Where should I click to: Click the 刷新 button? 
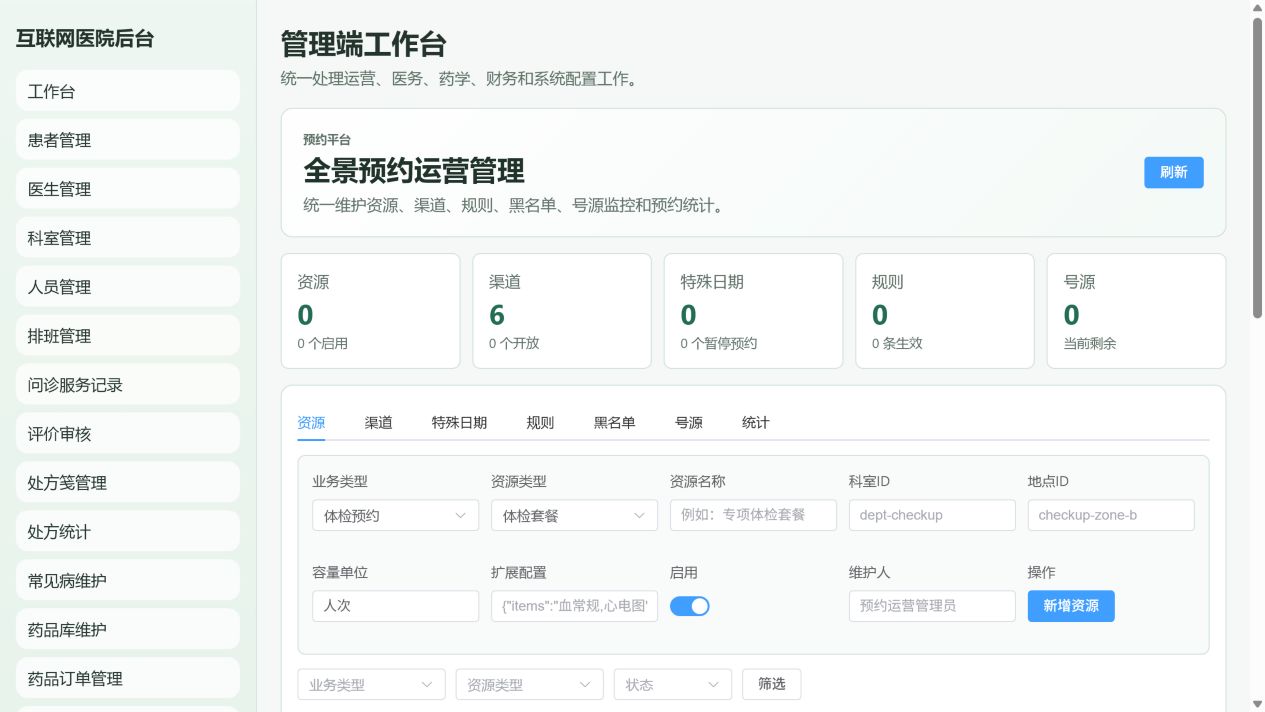click(x=1174, y=172)
